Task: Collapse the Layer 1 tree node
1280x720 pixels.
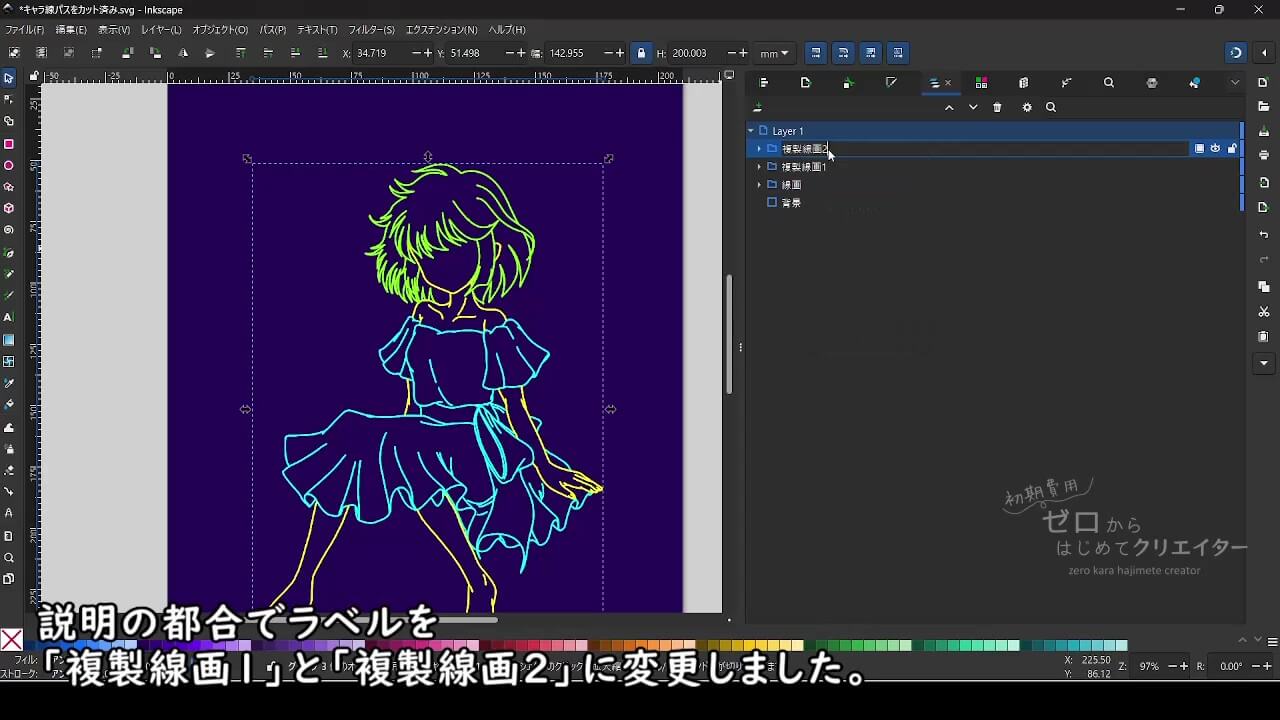Action: tap(751, 131)
